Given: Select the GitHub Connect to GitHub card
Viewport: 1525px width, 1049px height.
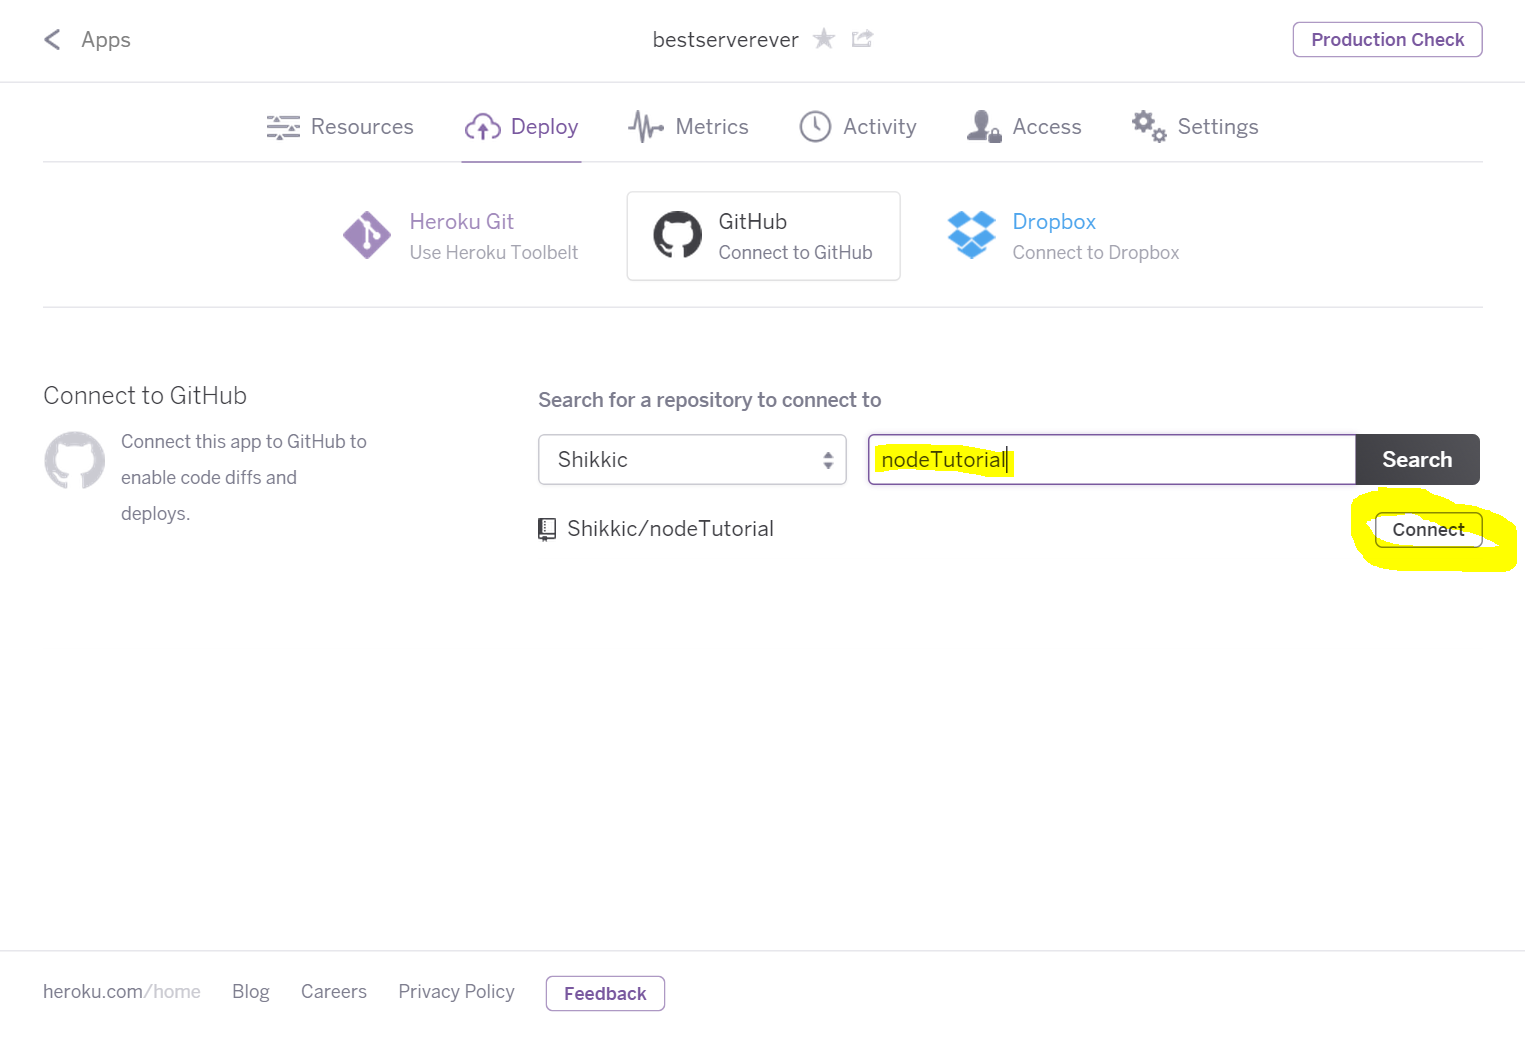Looking at the screenshot, I should 763,236.
